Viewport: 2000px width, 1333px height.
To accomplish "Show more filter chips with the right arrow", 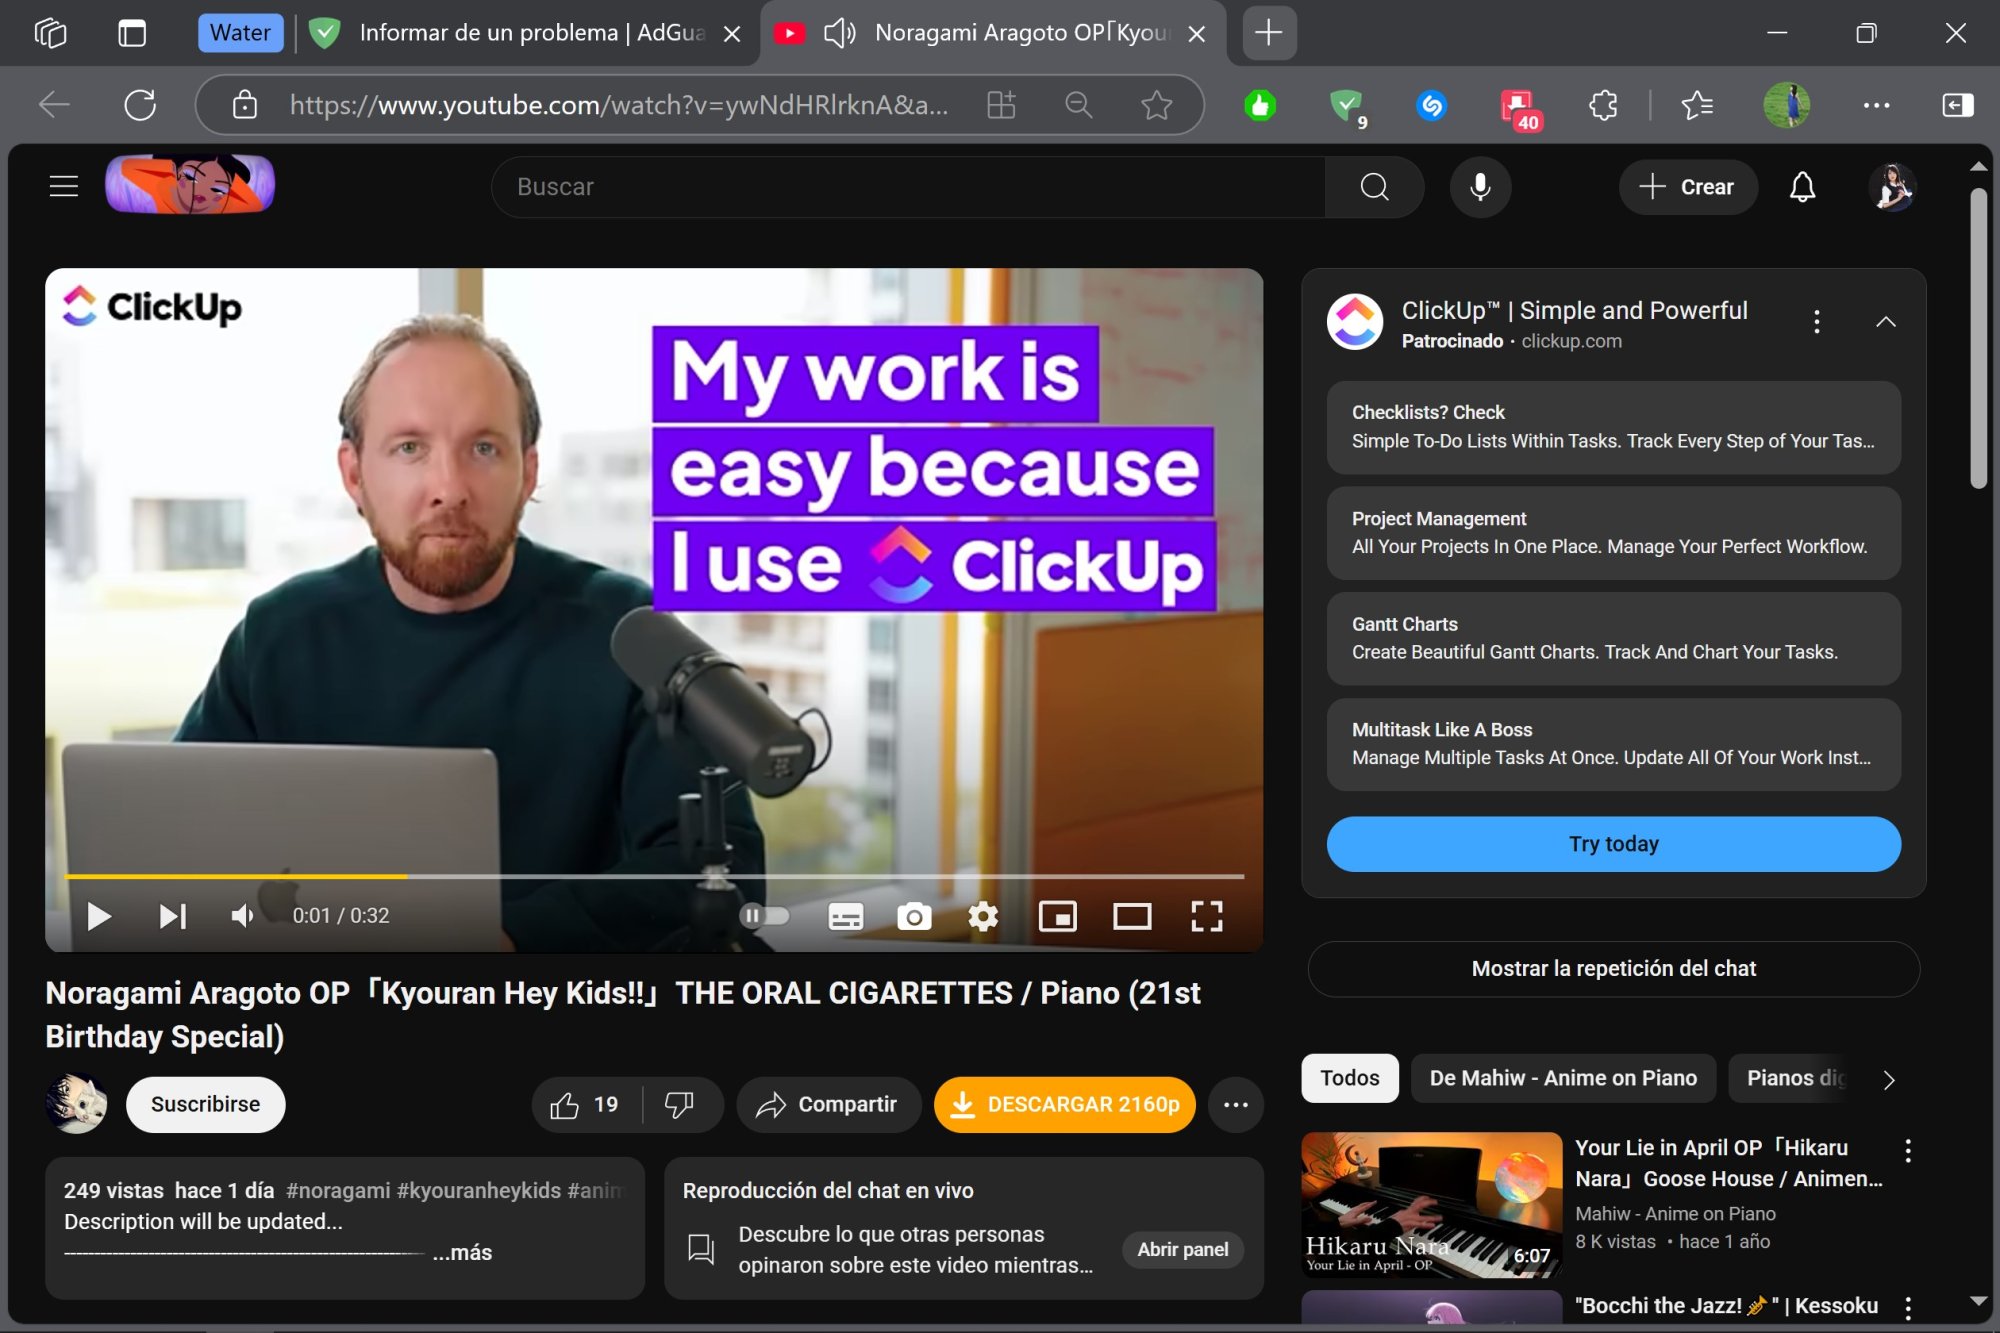I will coord(1888,1081).
